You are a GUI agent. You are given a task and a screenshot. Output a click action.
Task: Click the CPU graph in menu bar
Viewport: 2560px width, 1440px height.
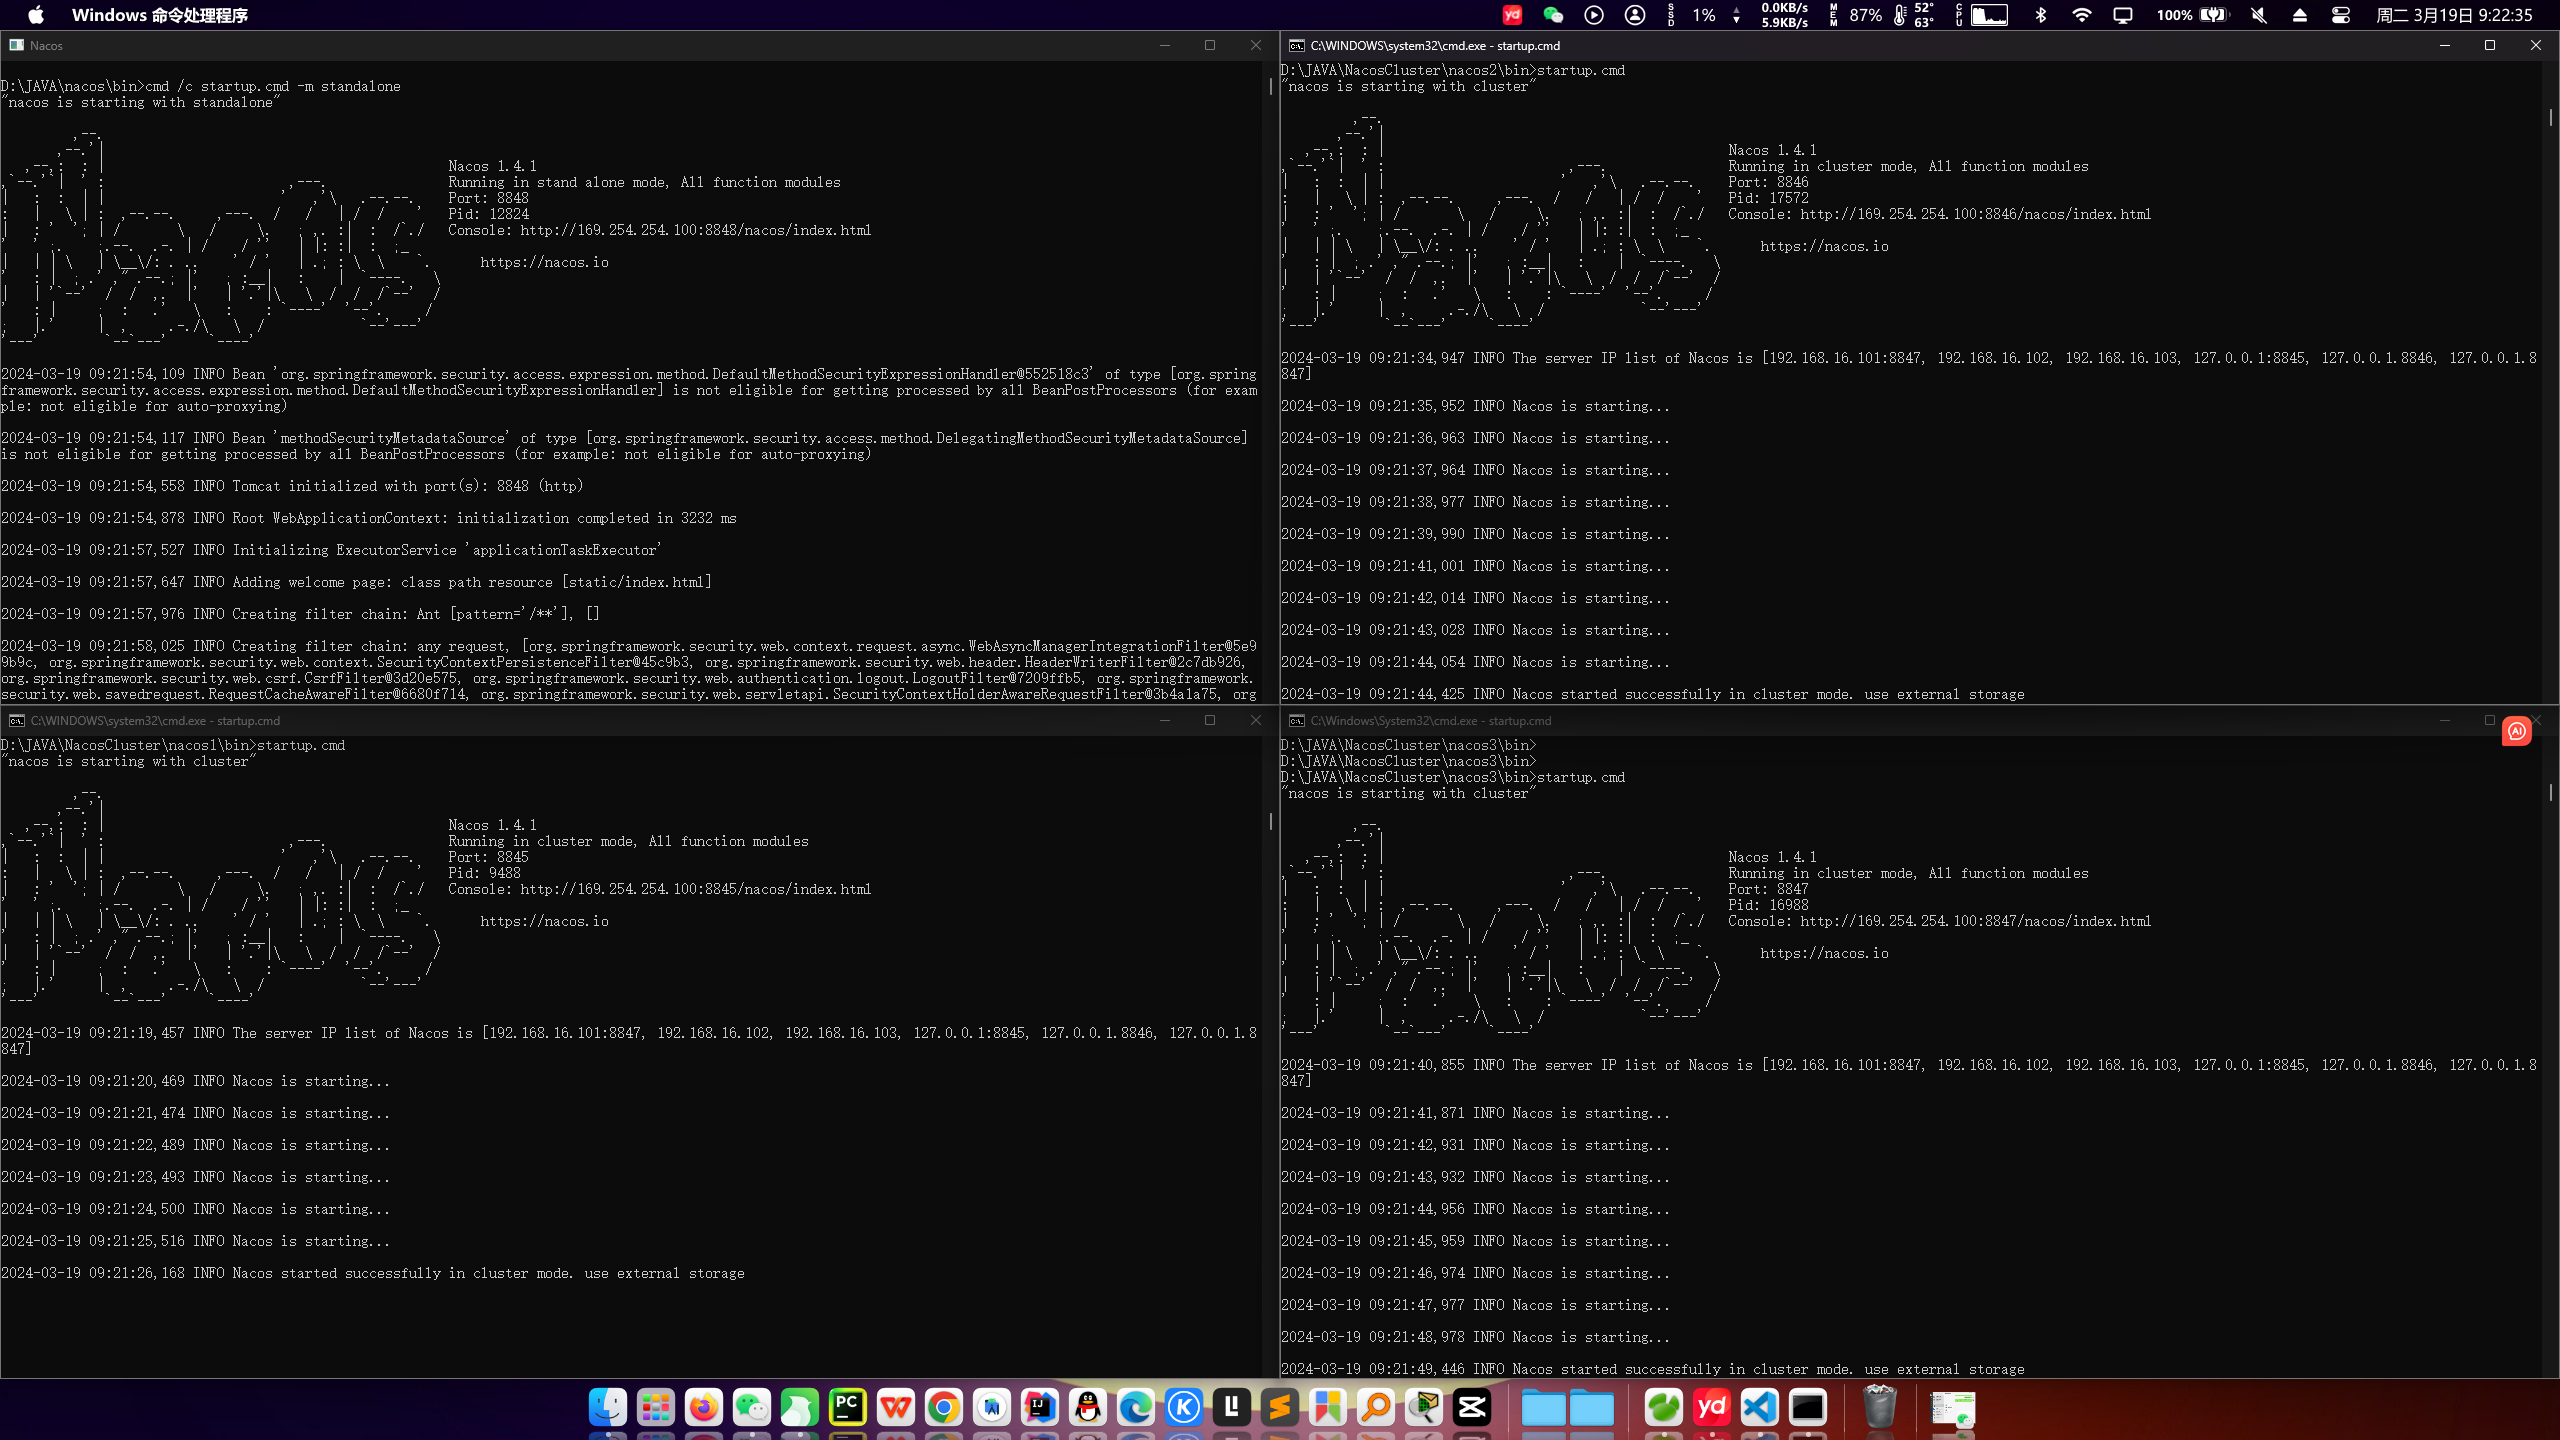(1989, 15)
